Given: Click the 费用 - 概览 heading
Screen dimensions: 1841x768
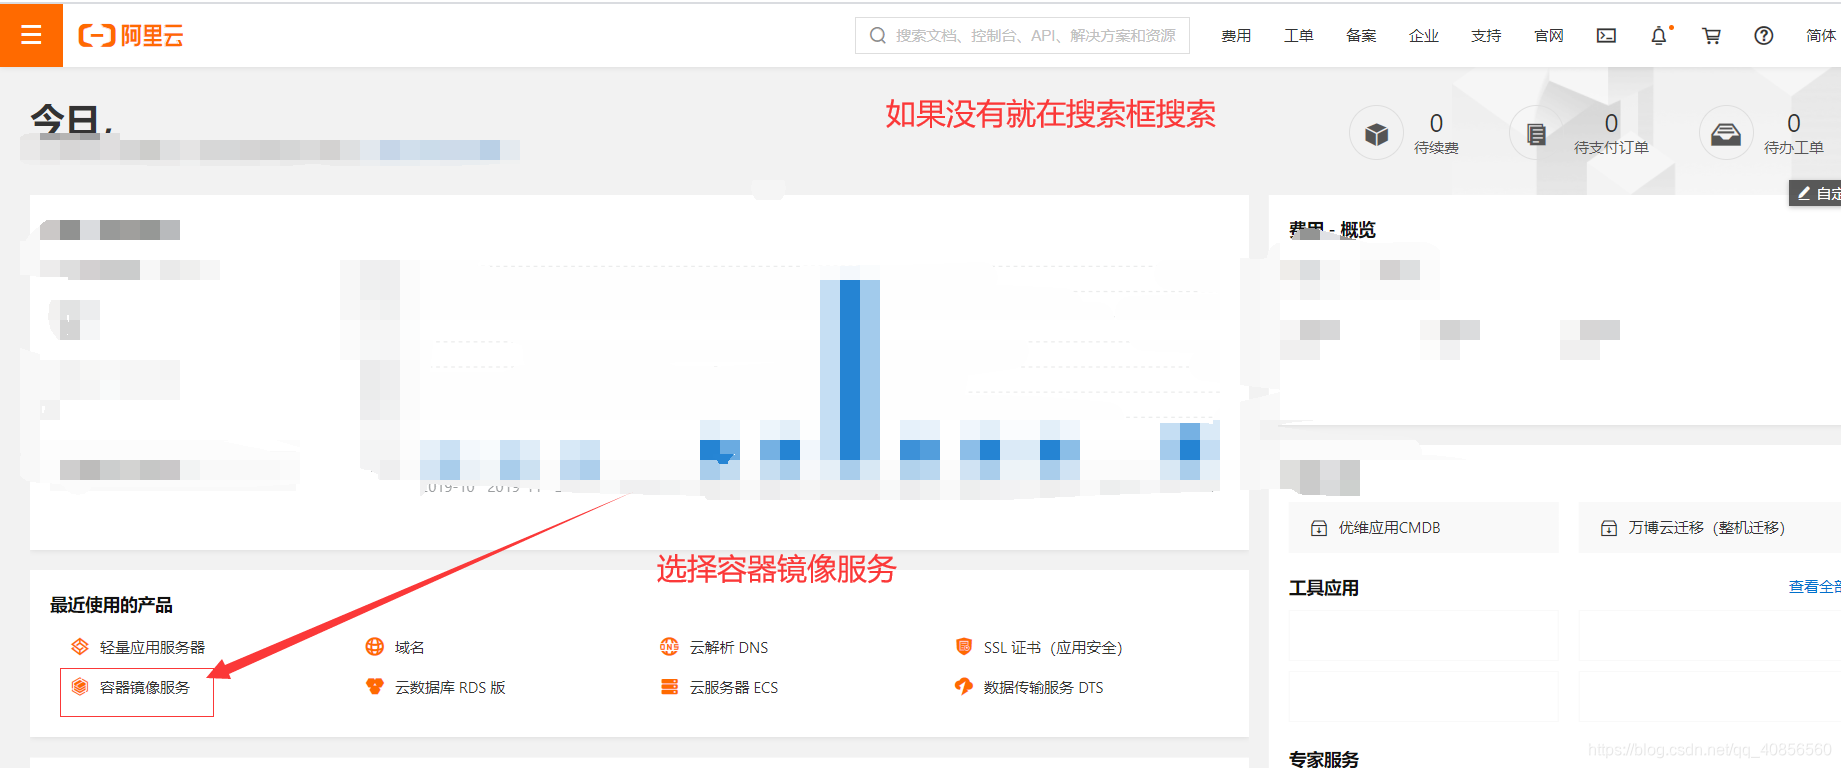Looking at the screenshot, I should (x=1332, y=230).
